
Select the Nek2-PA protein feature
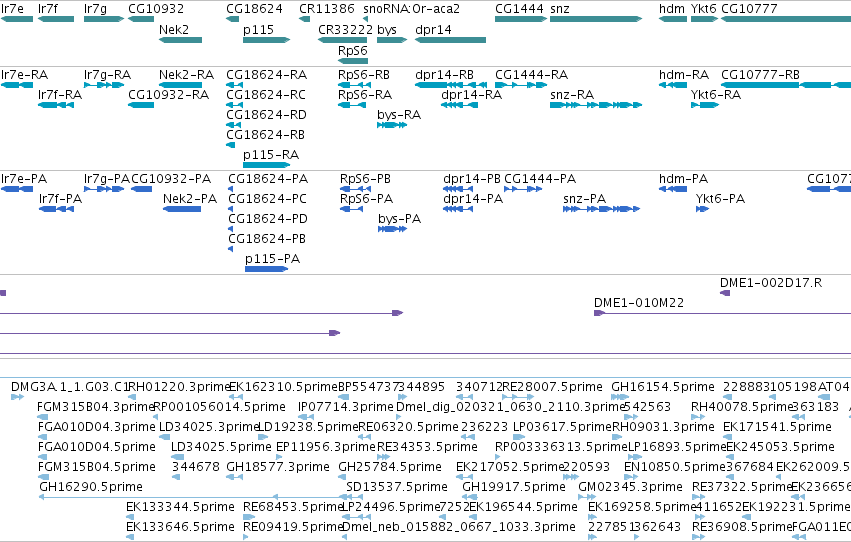point(182,209)
